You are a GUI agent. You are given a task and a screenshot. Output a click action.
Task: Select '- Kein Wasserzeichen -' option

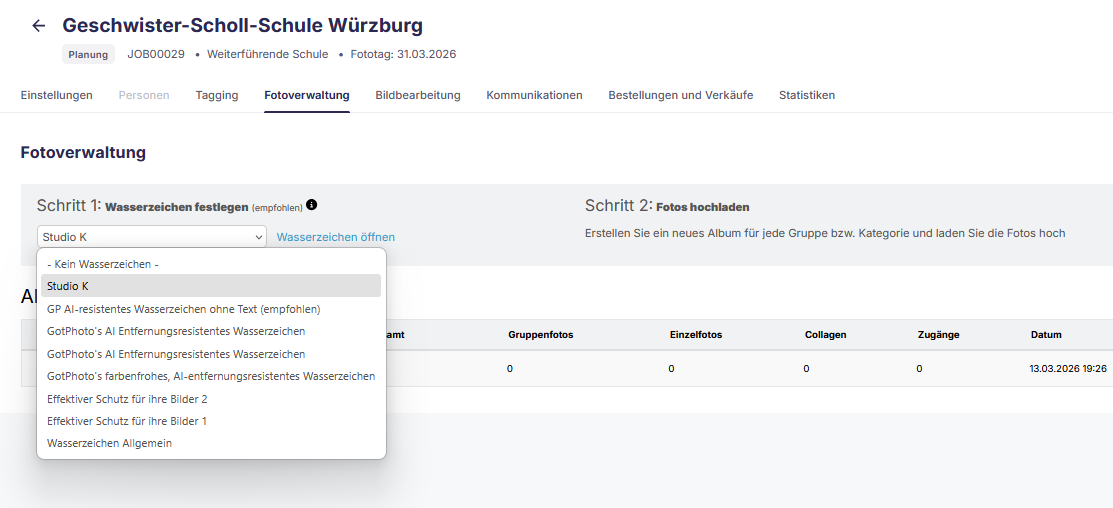[x=103, y=264]
